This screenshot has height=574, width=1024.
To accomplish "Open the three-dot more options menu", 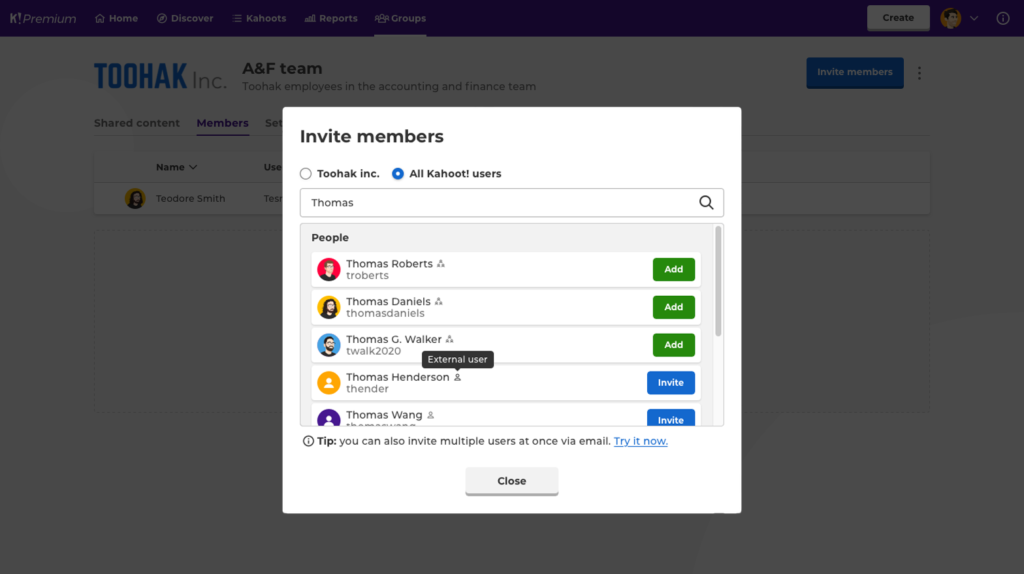I will click(x=920, y=73).
